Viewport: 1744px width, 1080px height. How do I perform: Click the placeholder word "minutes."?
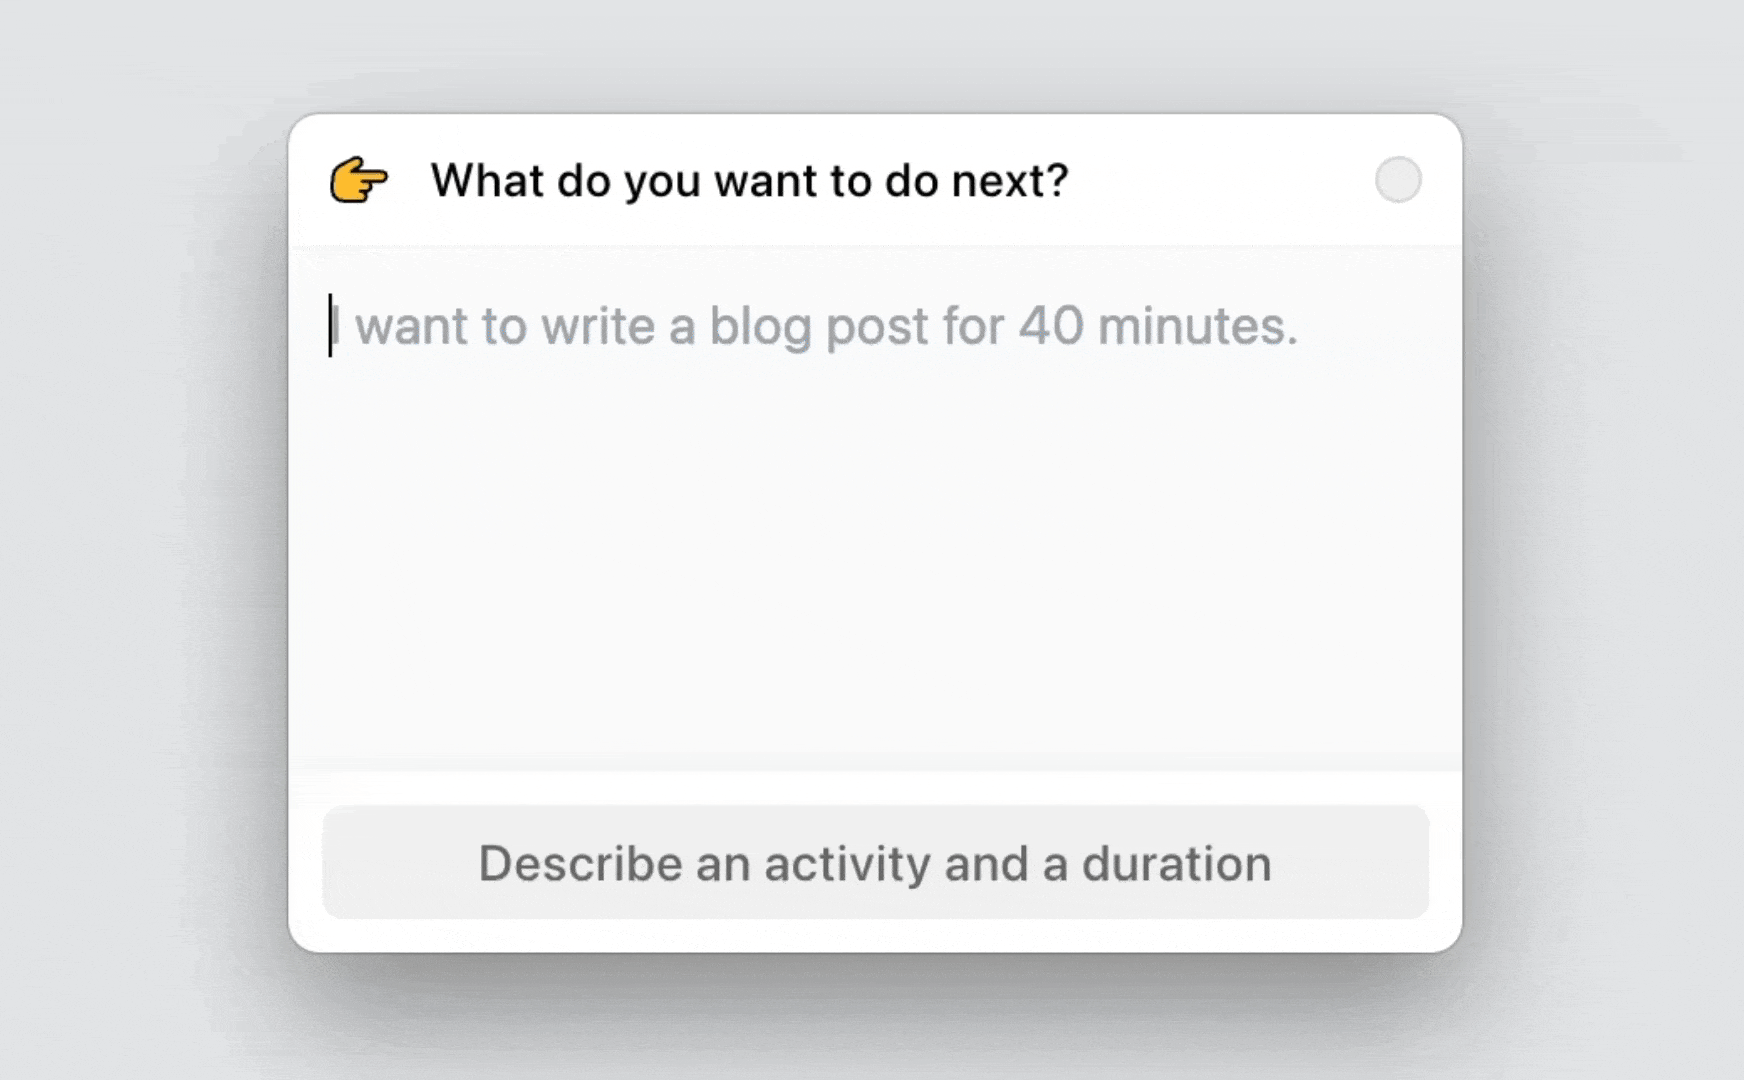coord(1197,326)
